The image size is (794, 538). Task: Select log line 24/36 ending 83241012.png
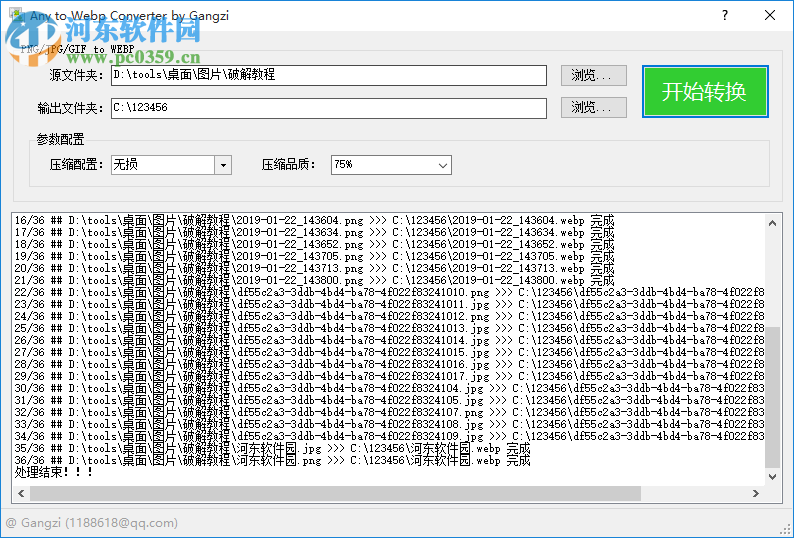pos(389,317)
